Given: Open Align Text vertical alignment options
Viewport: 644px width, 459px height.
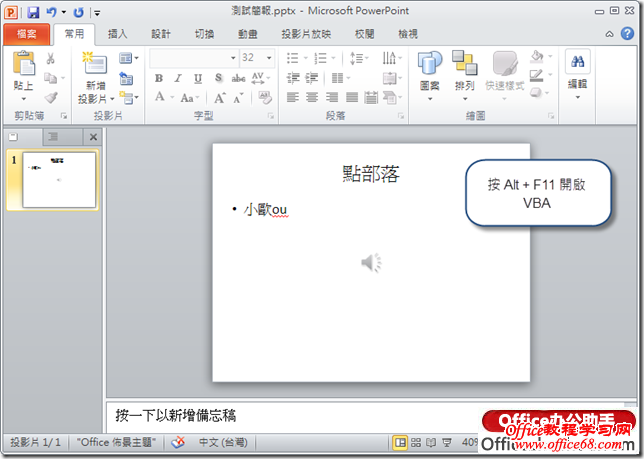Looking at the screenshot, I should 391,78.
